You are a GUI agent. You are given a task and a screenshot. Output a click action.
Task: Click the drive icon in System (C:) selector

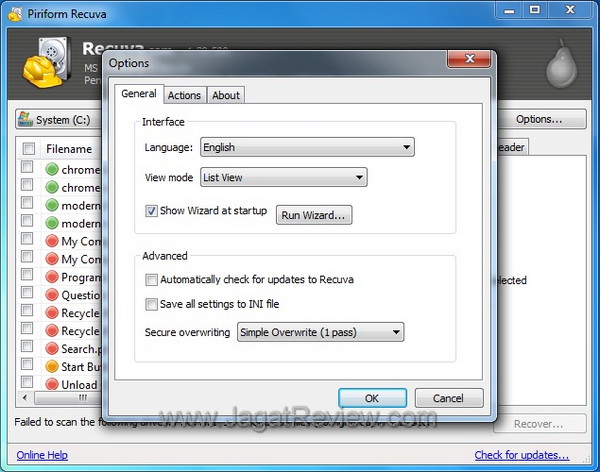coord(25,120)
